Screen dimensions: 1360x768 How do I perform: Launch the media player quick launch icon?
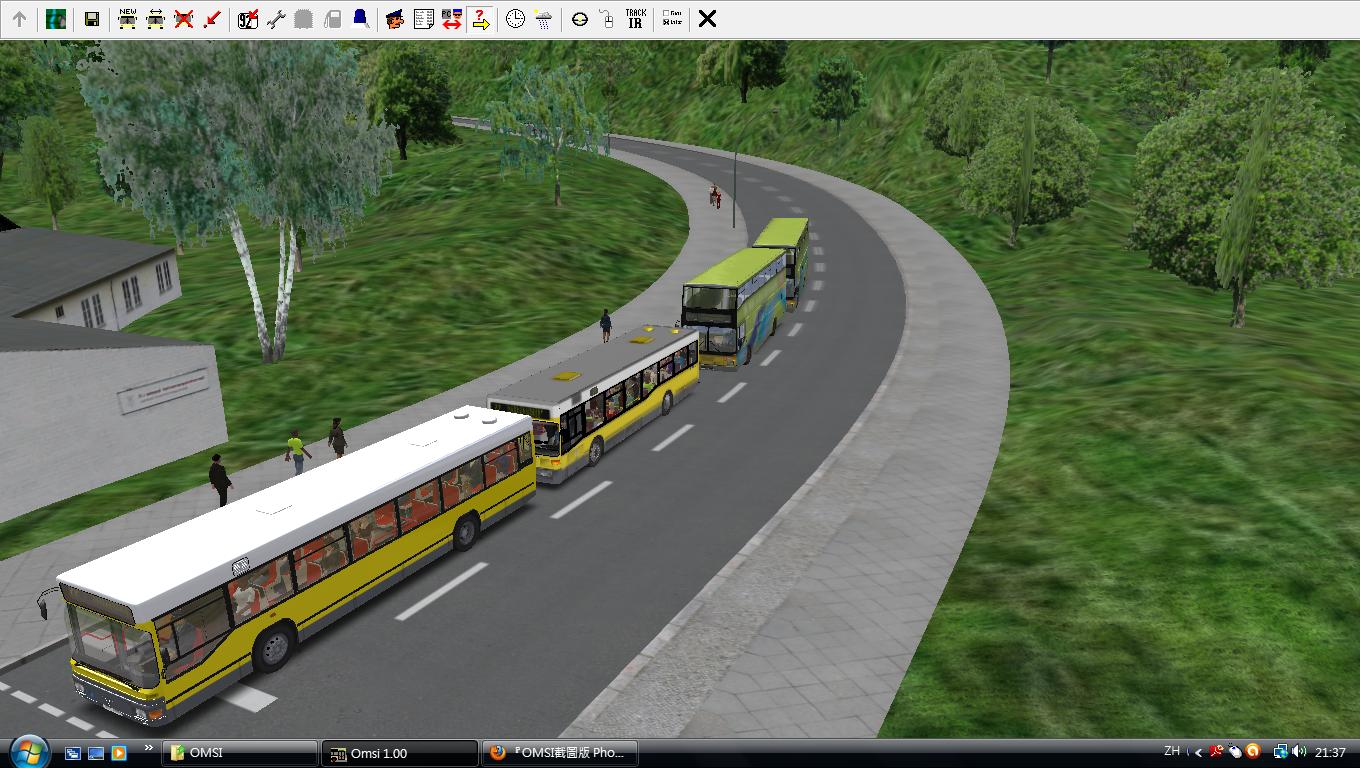click(119, 753)
